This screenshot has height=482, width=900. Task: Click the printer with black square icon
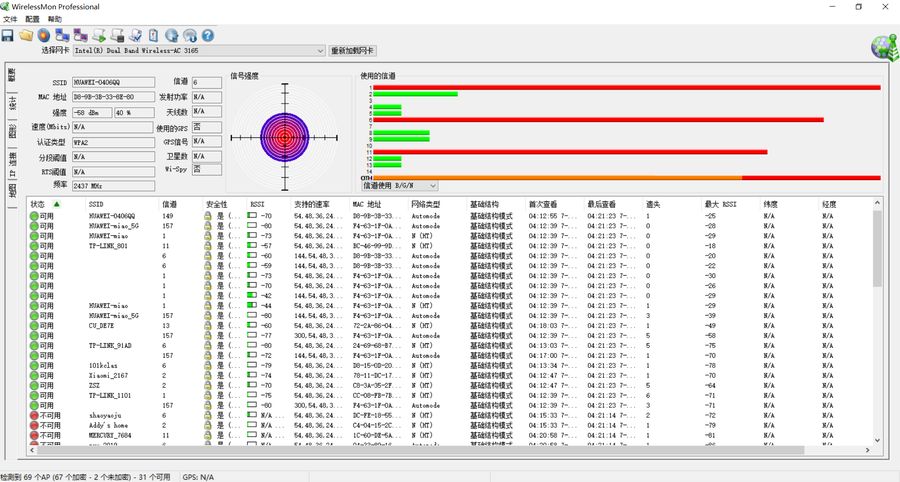[x=118, y=36]
